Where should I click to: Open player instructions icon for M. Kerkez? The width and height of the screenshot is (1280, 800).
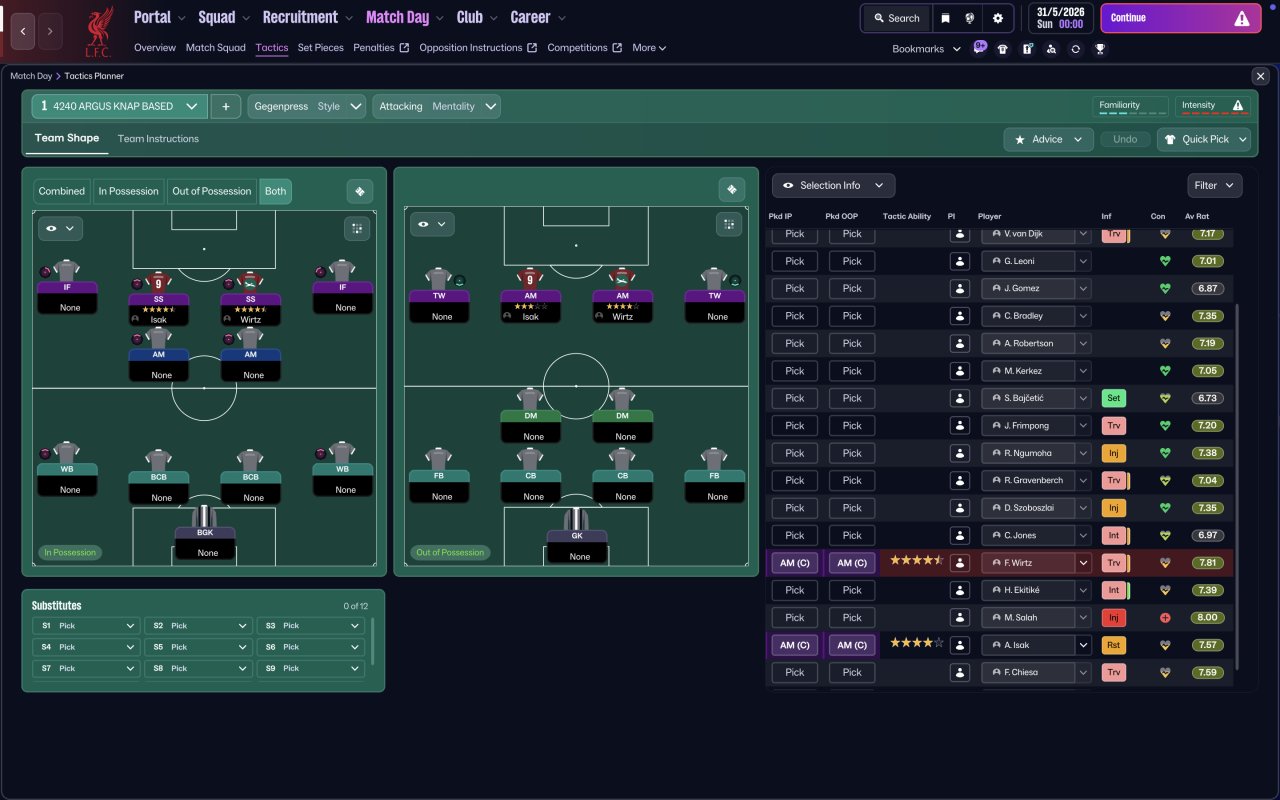pos(960,371)
